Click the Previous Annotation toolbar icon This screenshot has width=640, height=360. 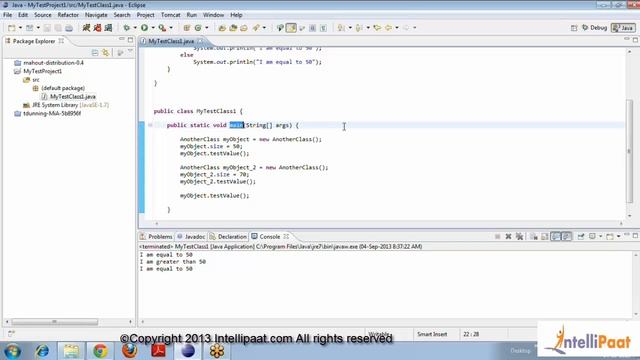359,28
